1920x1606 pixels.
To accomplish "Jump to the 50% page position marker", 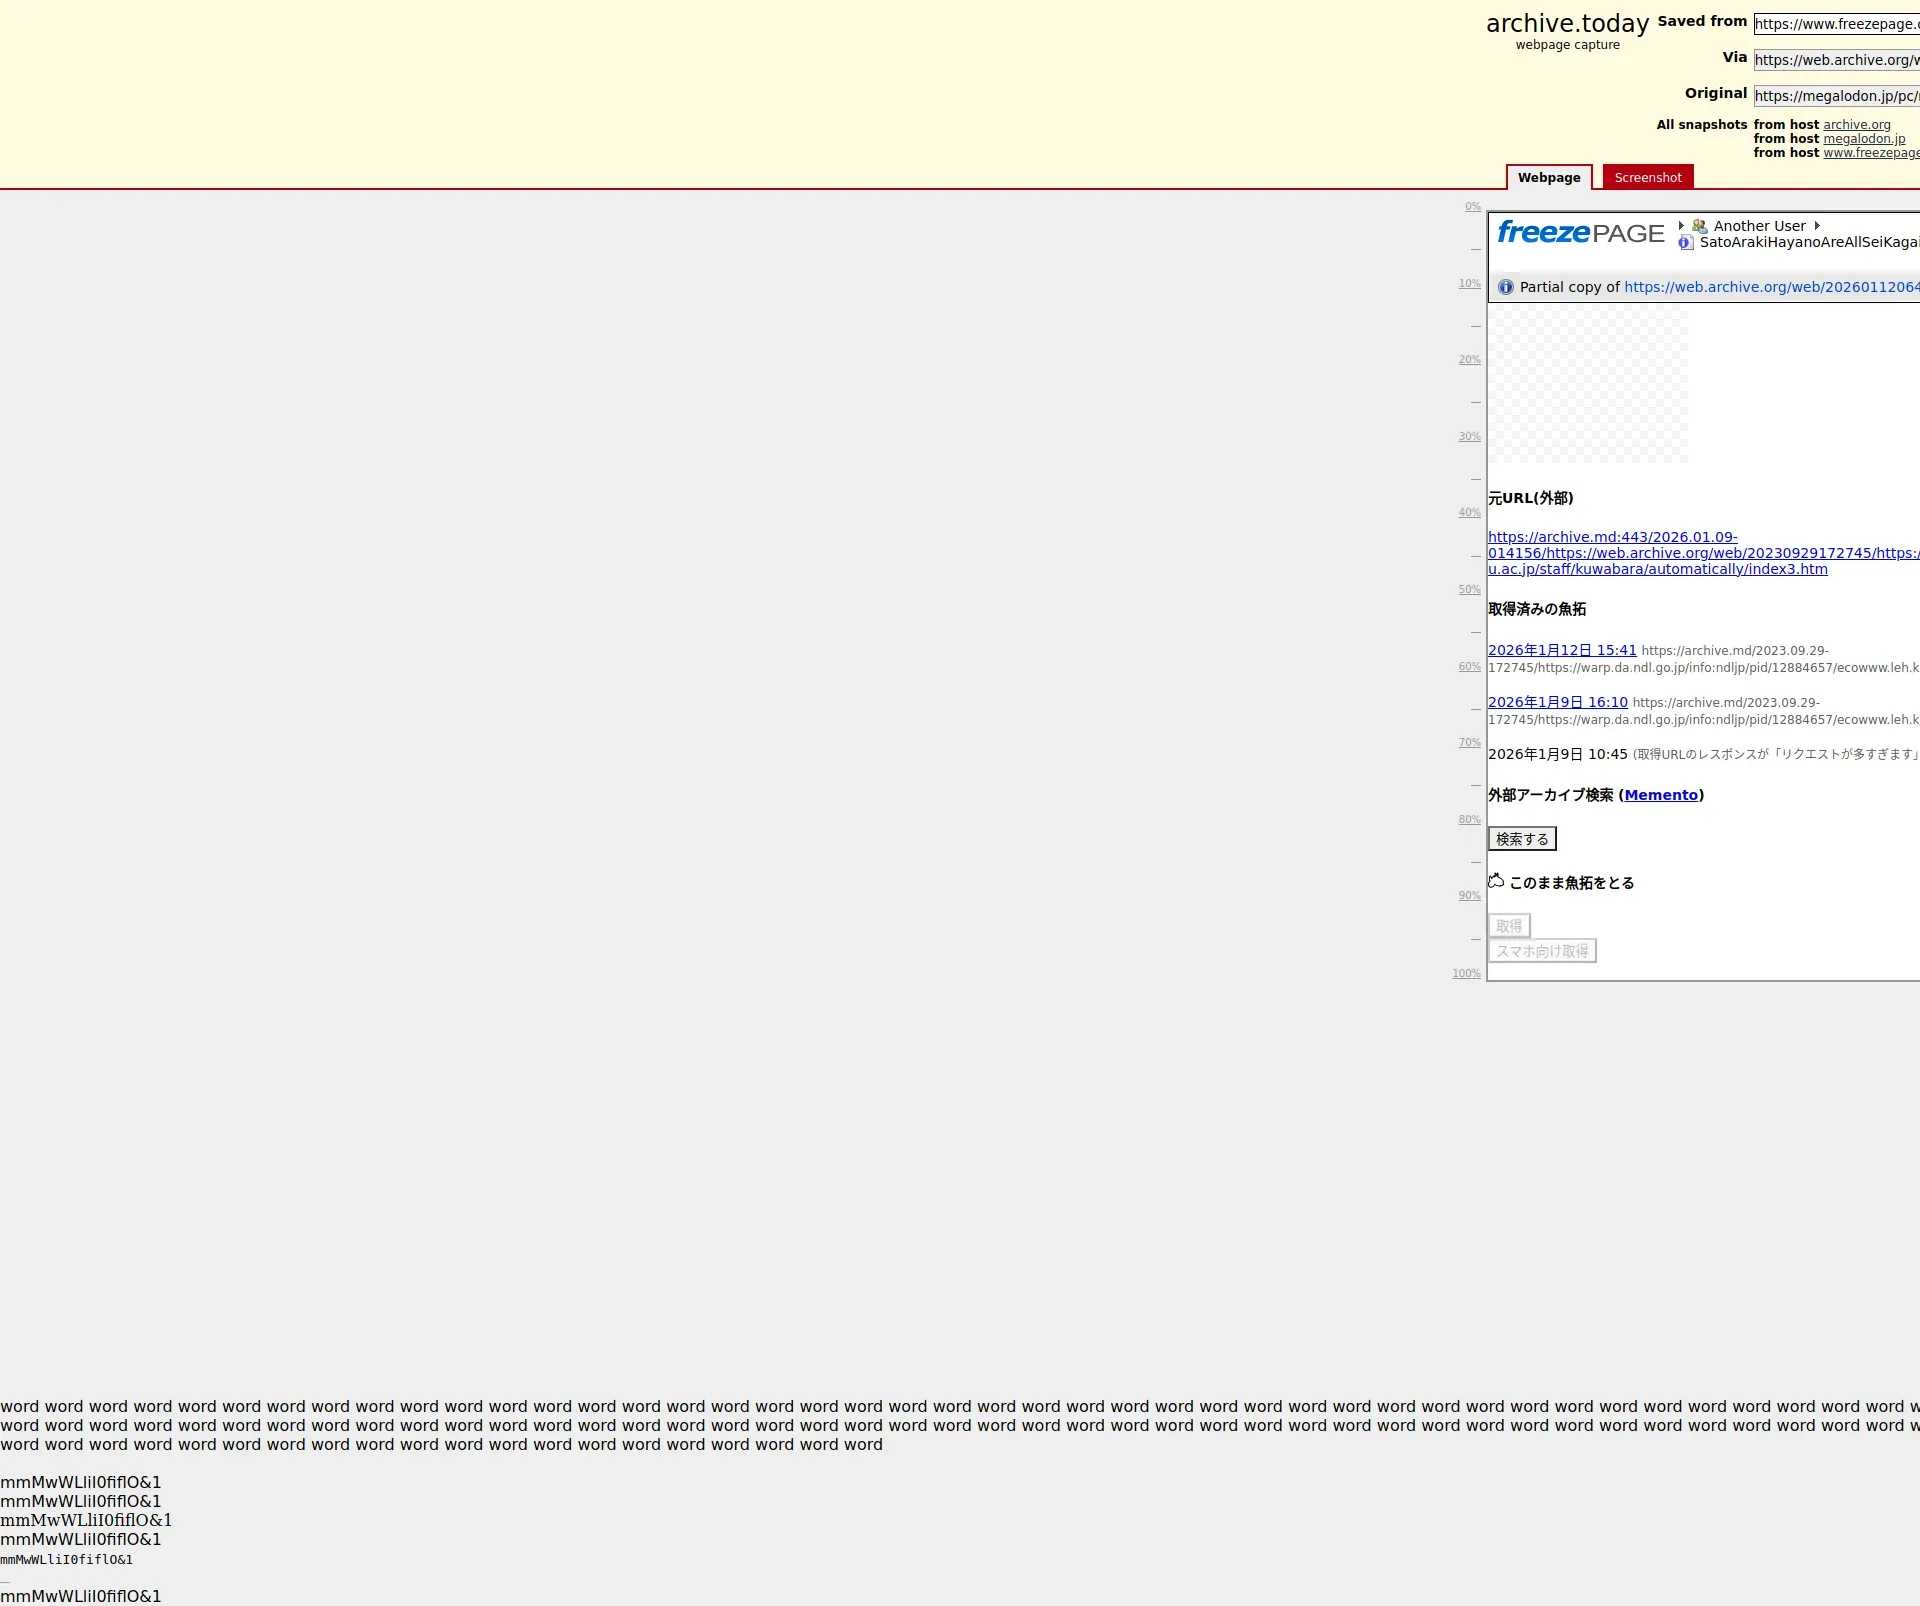I will tap(1469, 590).
